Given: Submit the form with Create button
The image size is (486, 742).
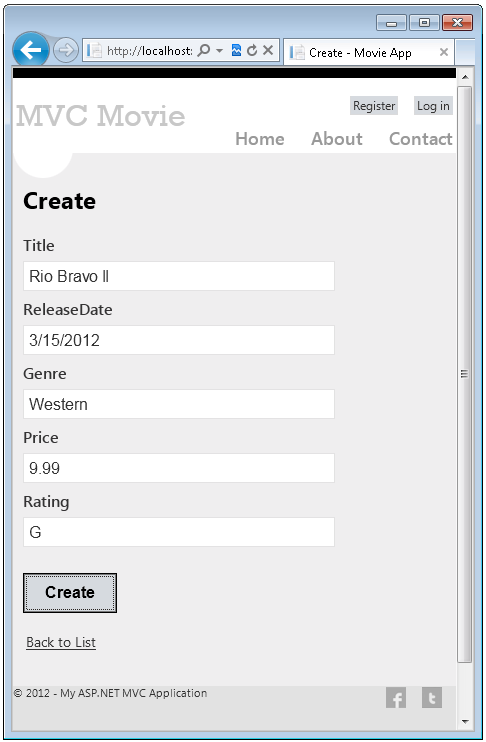Looking at the screenshot, I should 70,593.
